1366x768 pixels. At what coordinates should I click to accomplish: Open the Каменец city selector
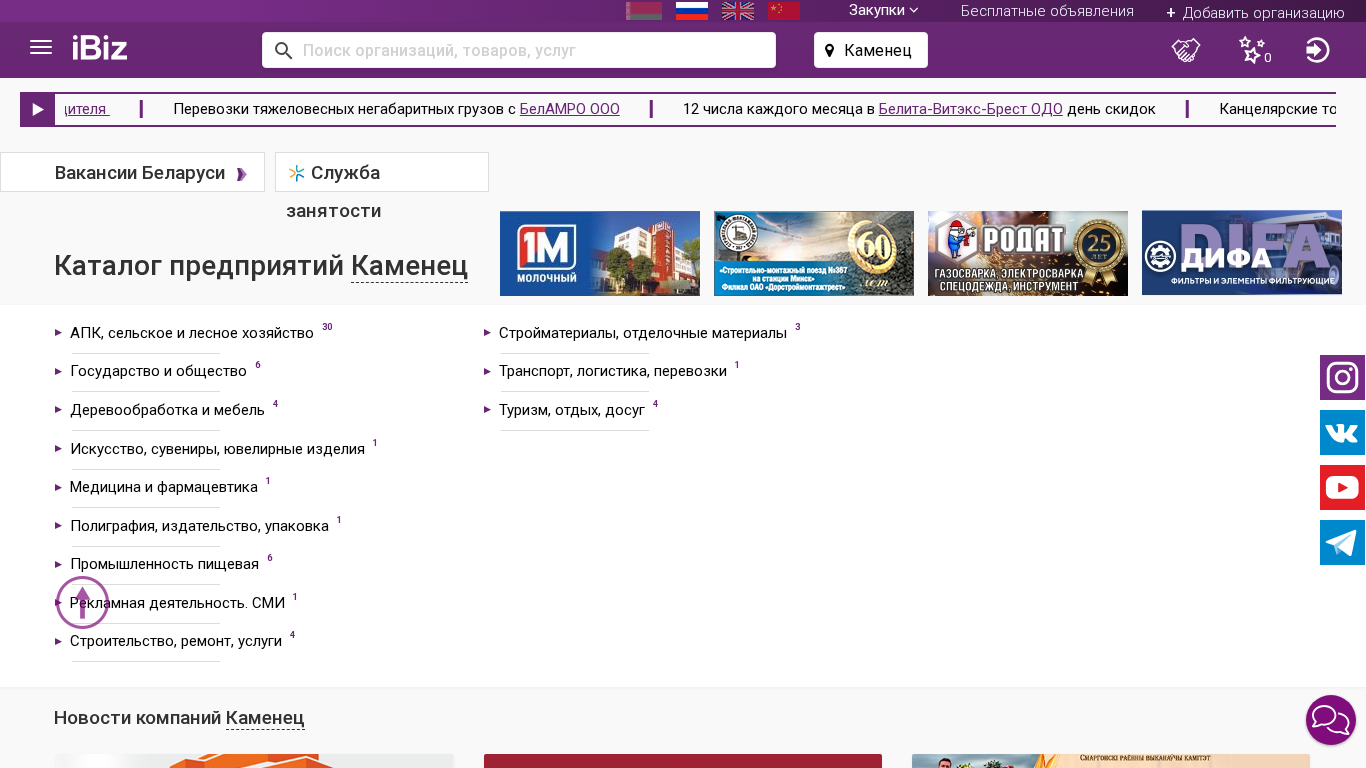click(x=871, y=50)
